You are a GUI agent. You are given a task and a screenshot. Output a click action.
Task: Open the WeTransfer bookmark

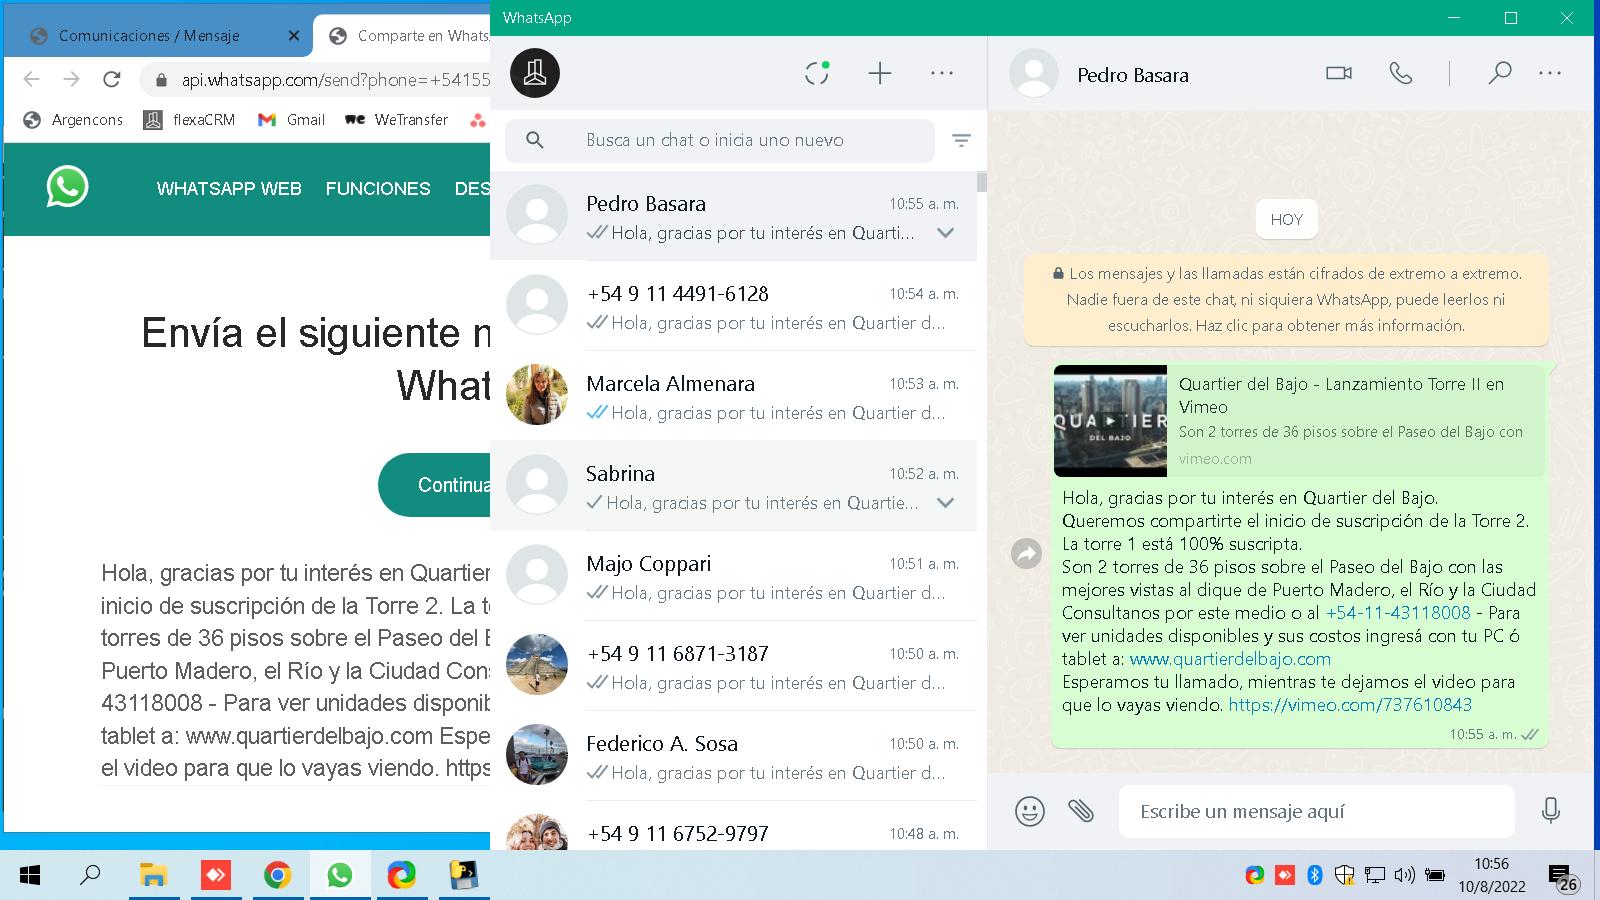pyautogui.click(x=396, y=120)
